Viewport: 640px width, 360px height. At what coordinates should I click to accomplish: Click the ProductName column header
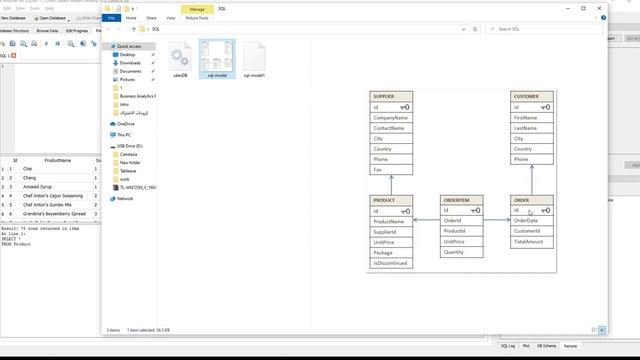point(58,160)
